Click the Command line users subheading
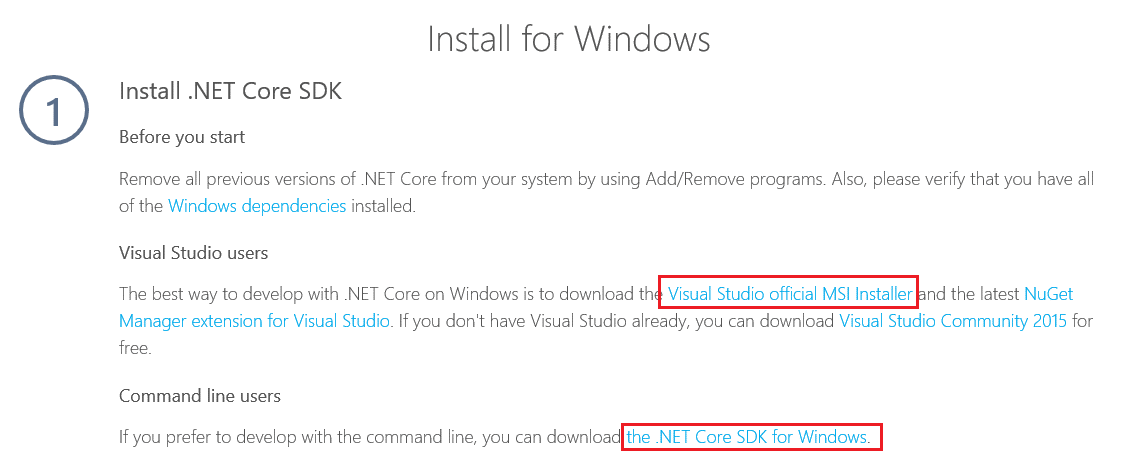The image size is (1146, 456). [x=200, y=396]
